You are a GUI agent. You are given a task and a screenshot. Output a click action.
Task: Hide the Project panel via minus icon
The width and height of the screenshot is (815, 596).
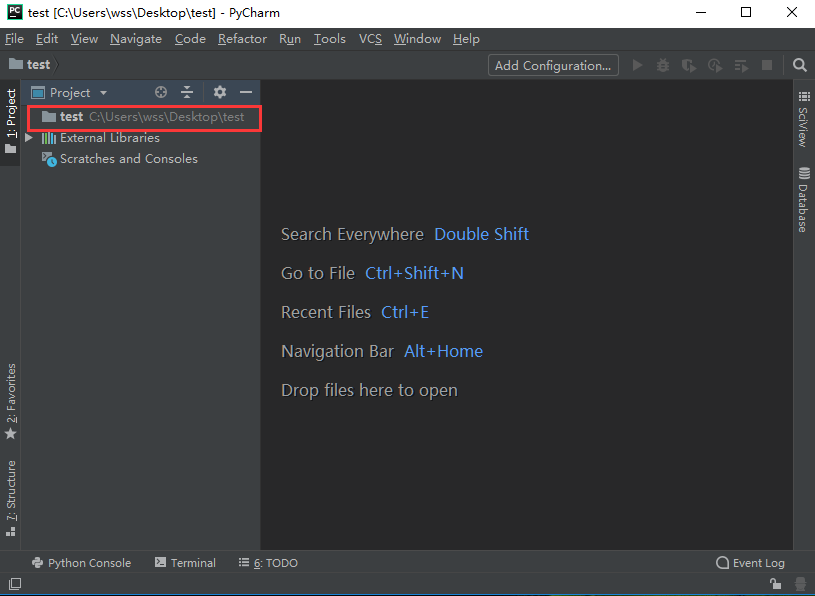pyautogui.click(x=246, y=92)
